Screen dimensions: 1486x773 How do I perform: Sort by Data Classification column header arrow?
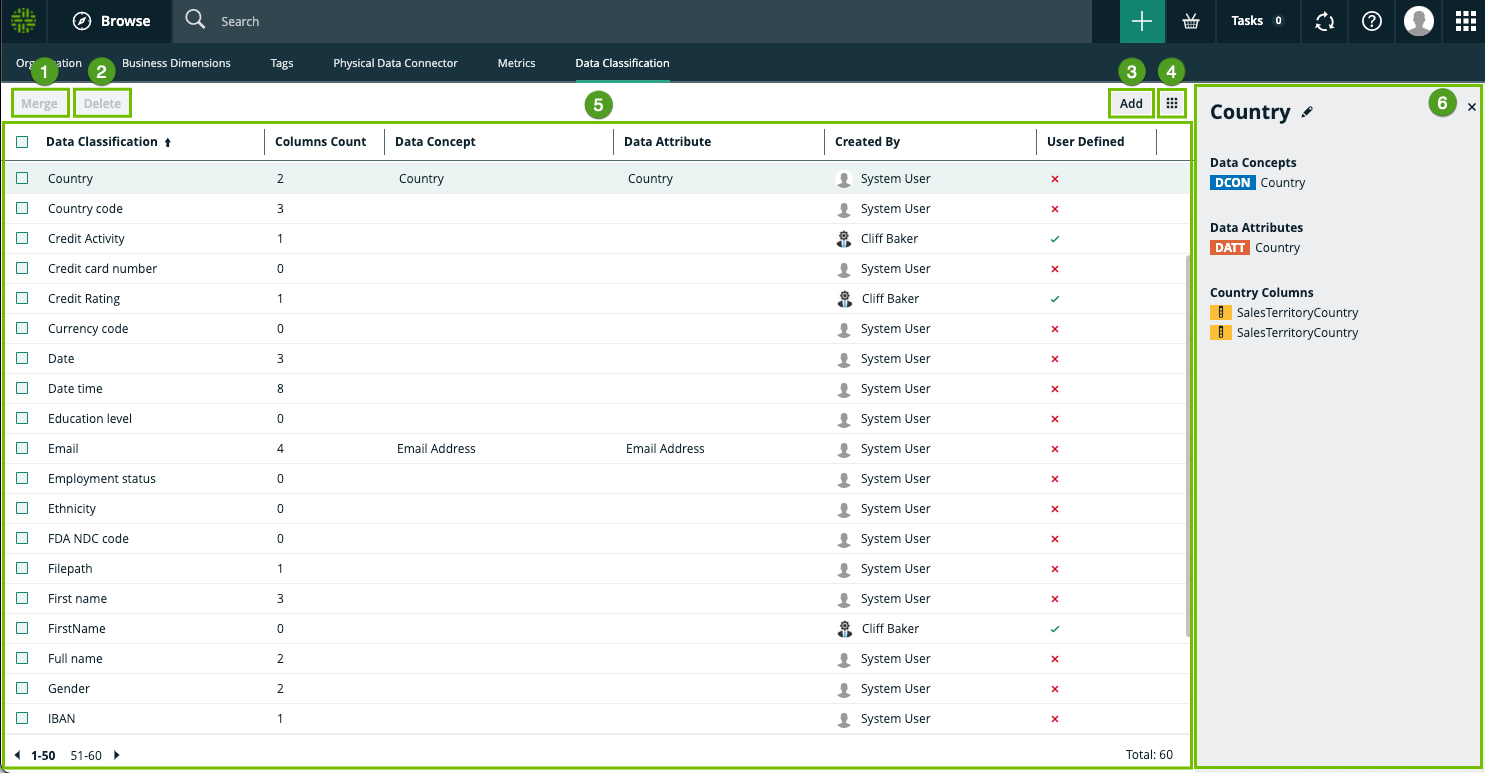(x=167, y=143)
